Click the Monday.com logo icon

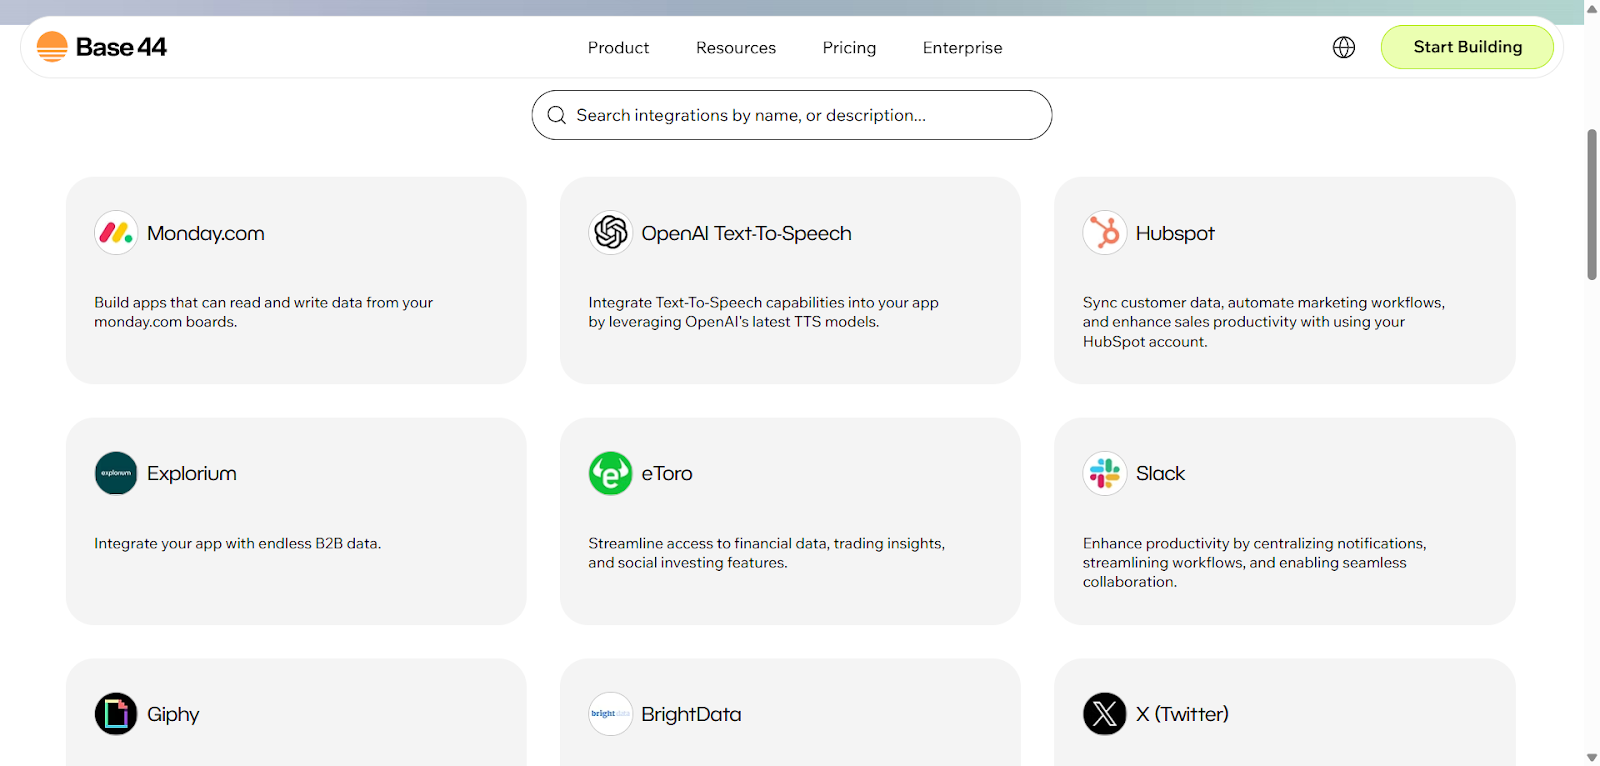tap(116, 233)
